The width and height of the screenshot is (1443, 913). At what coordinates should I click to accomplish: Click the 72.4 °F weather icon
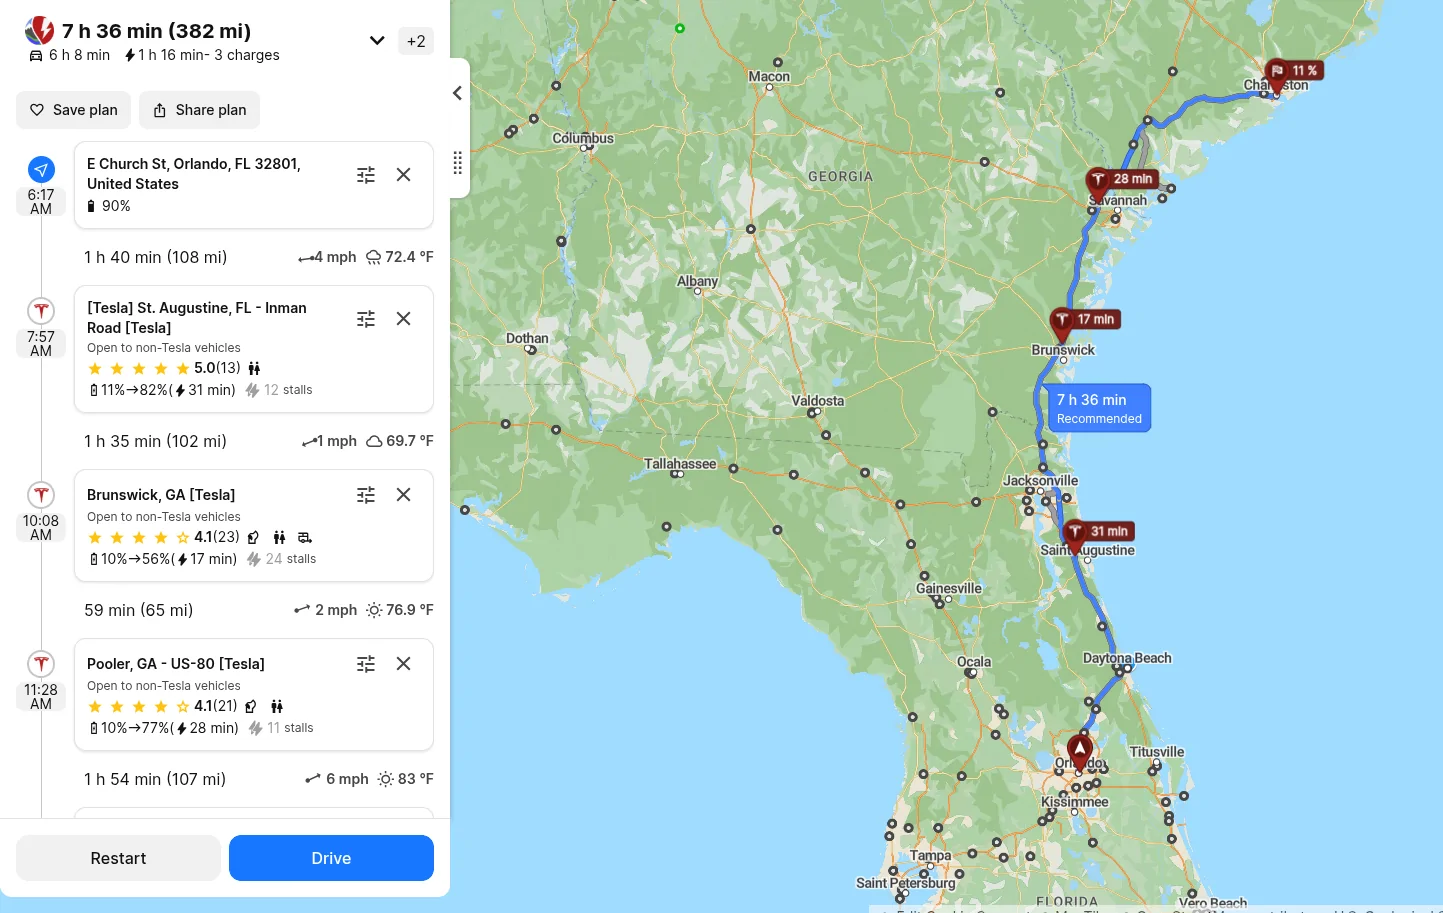coord(374,257)
